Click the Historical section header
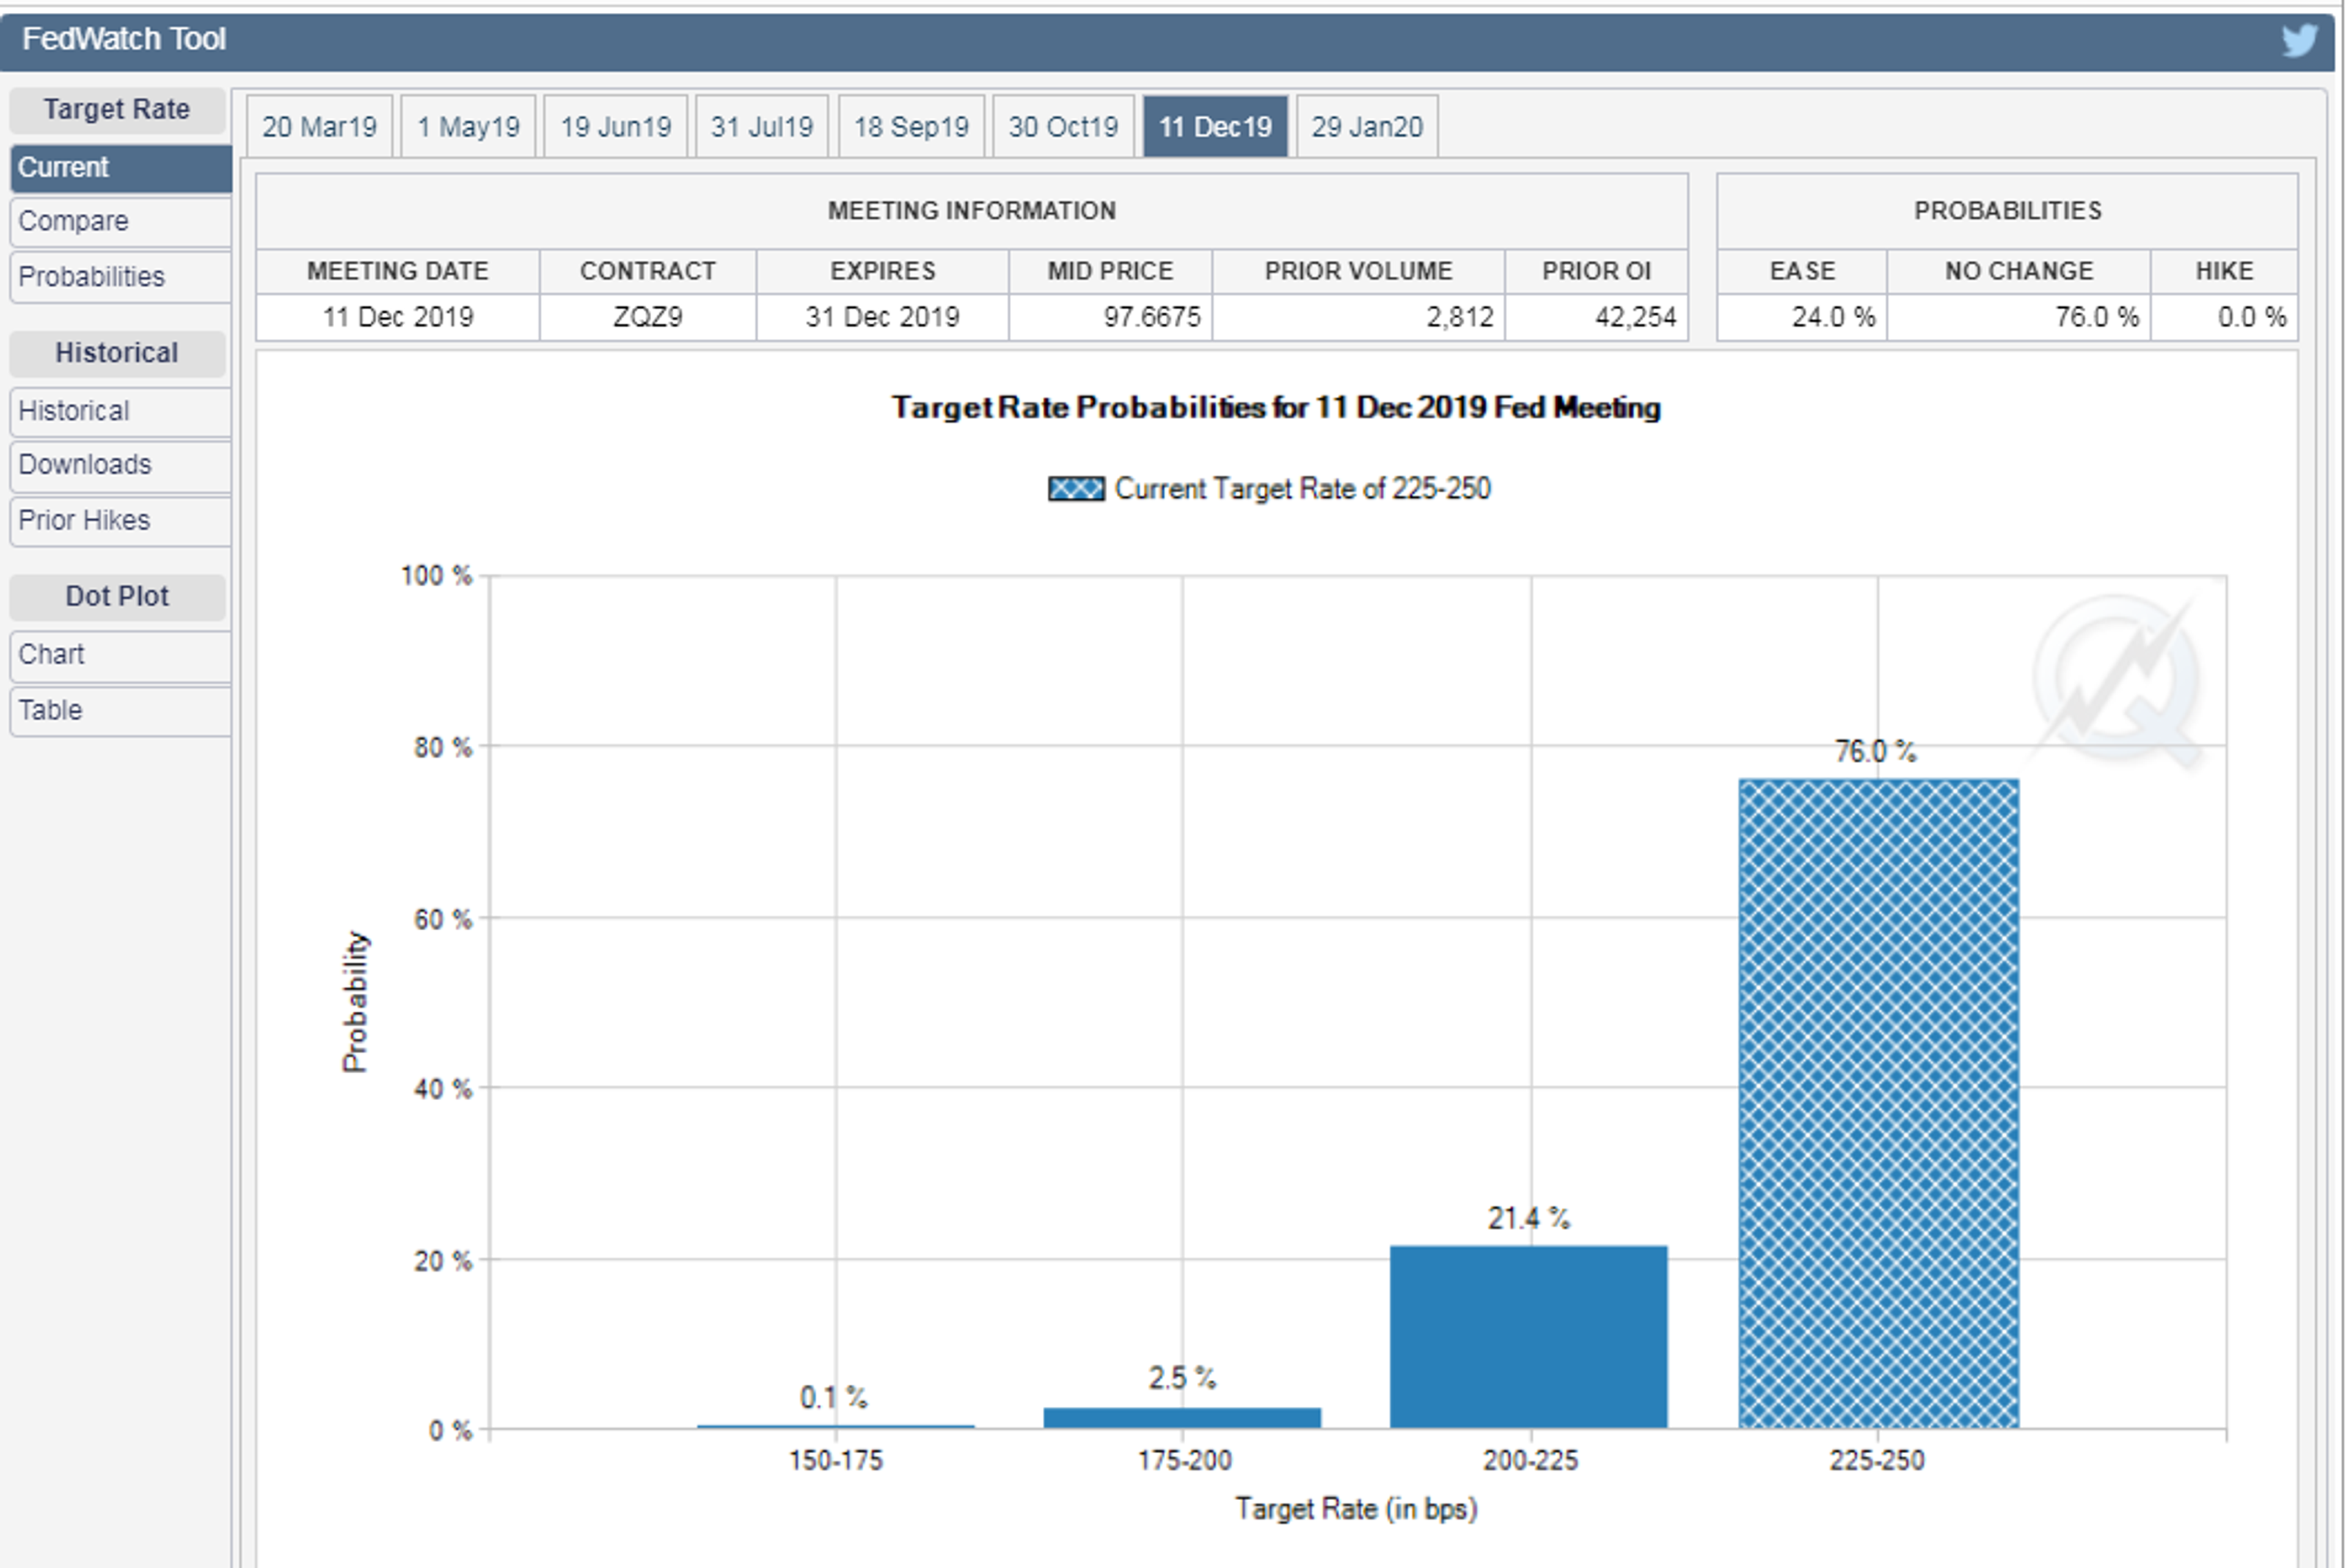This screenshot has height=1568, width=2346. click(117, 353)
